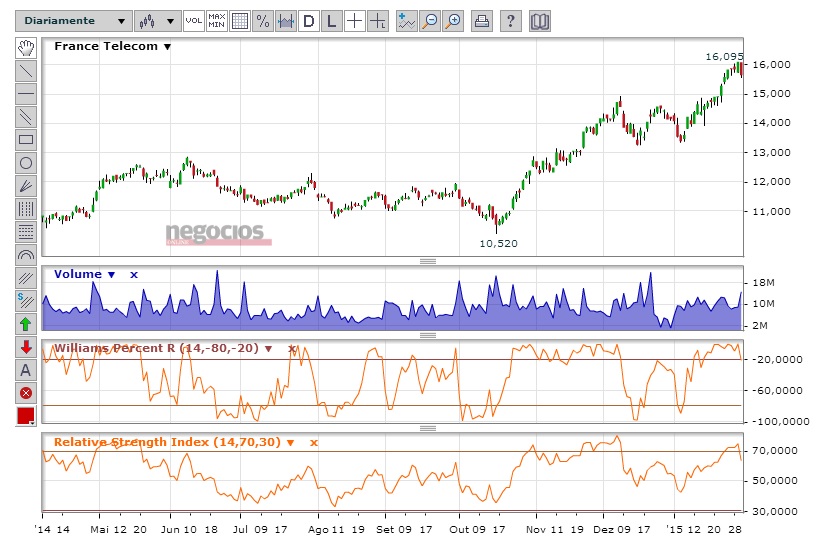Image resolution: width=822 pixels, height=542 pixels.
Task: Select the rectangle drawing tool
Action: (26, 140)
